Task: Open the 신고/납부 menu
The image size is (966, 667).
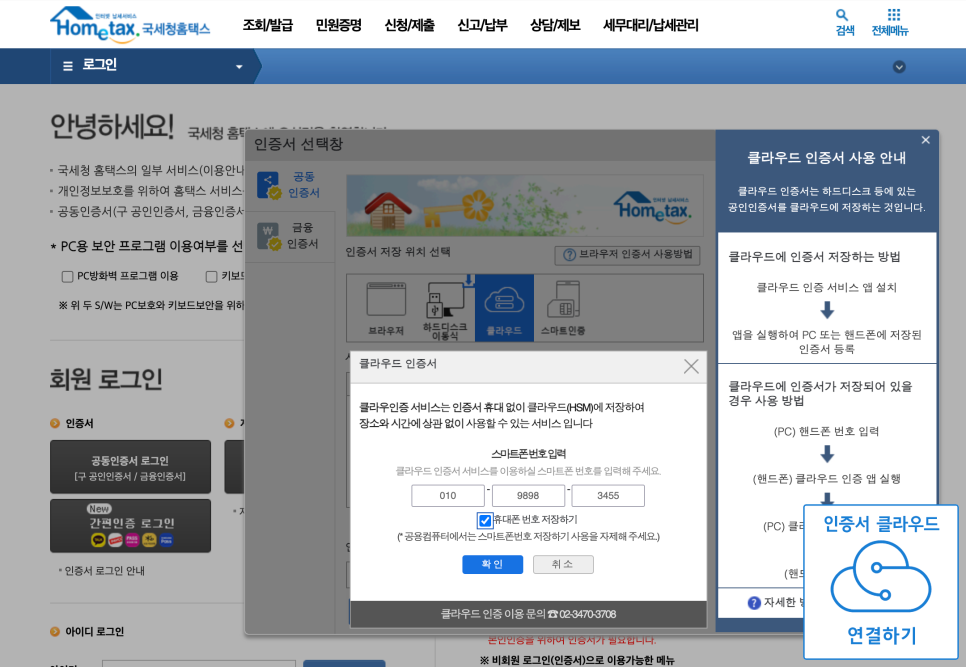Action: (x=482, y=25)
